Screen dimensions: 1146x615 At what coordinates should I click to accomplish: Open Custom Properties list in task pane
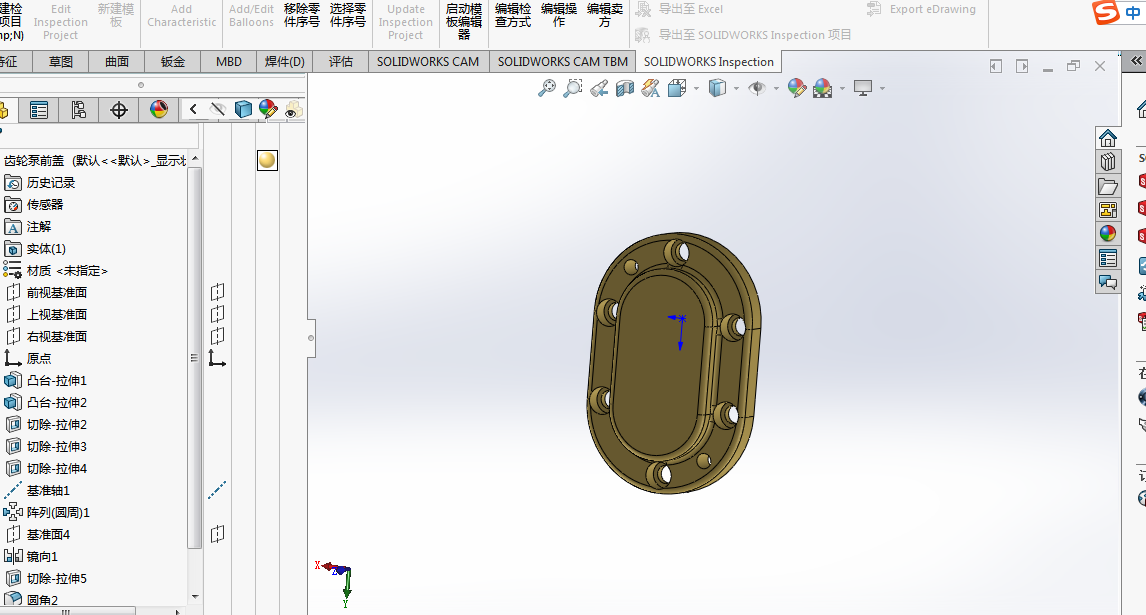click(x=1108, y=257)
